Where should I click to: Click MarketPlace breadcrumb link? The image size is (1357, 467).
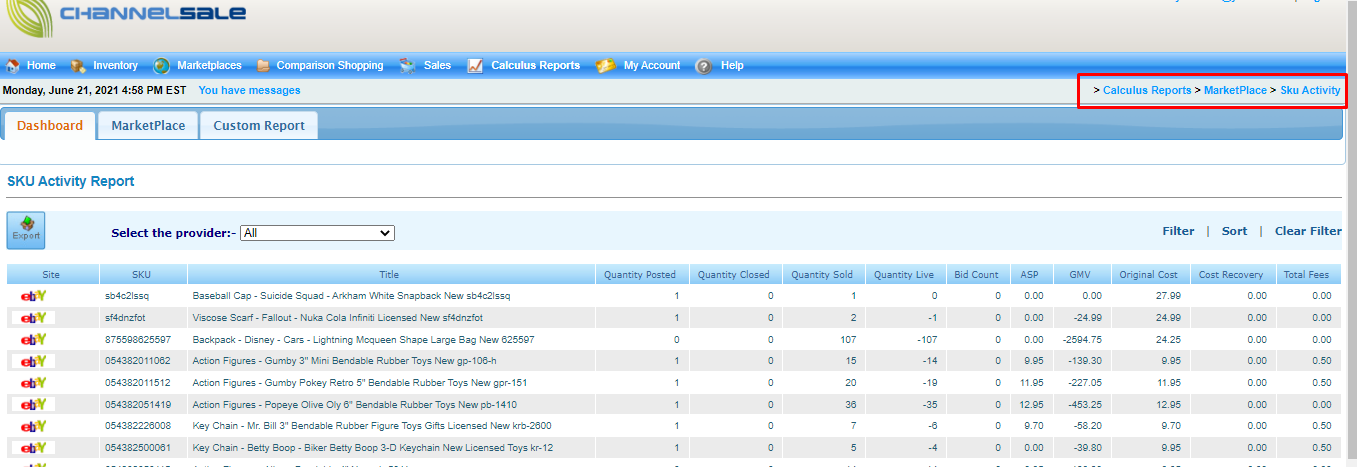(x=1235, y=90)
